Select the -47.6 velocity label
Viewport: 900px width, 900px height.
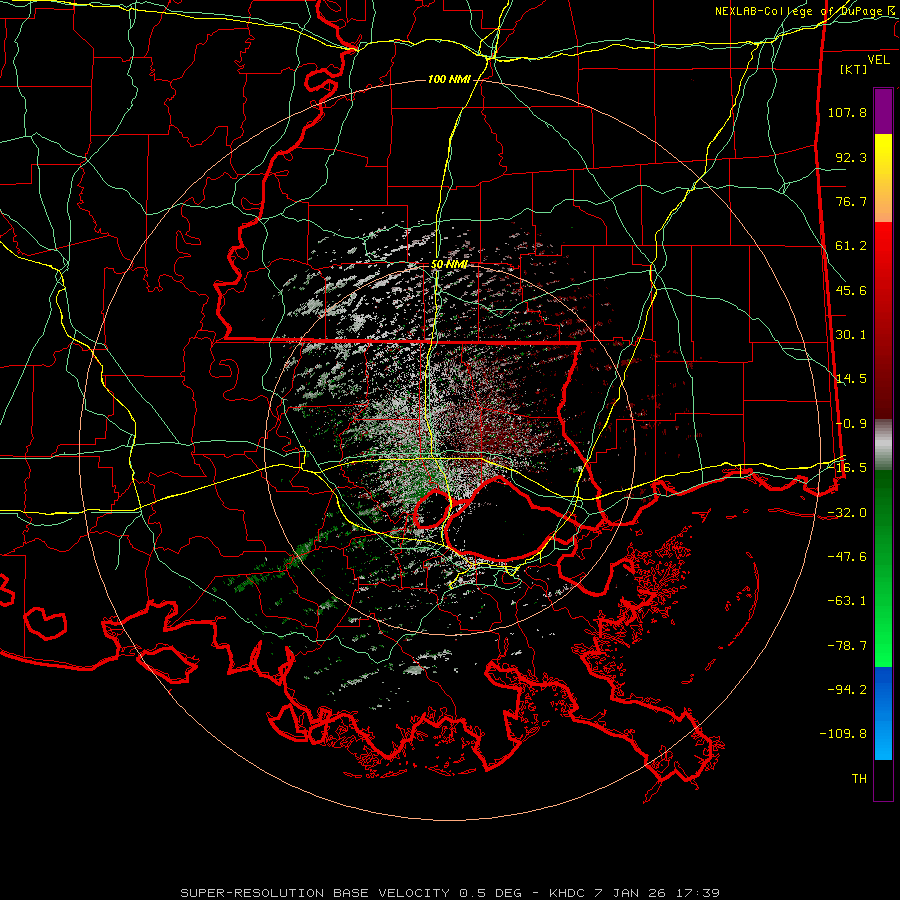(847, 557)
